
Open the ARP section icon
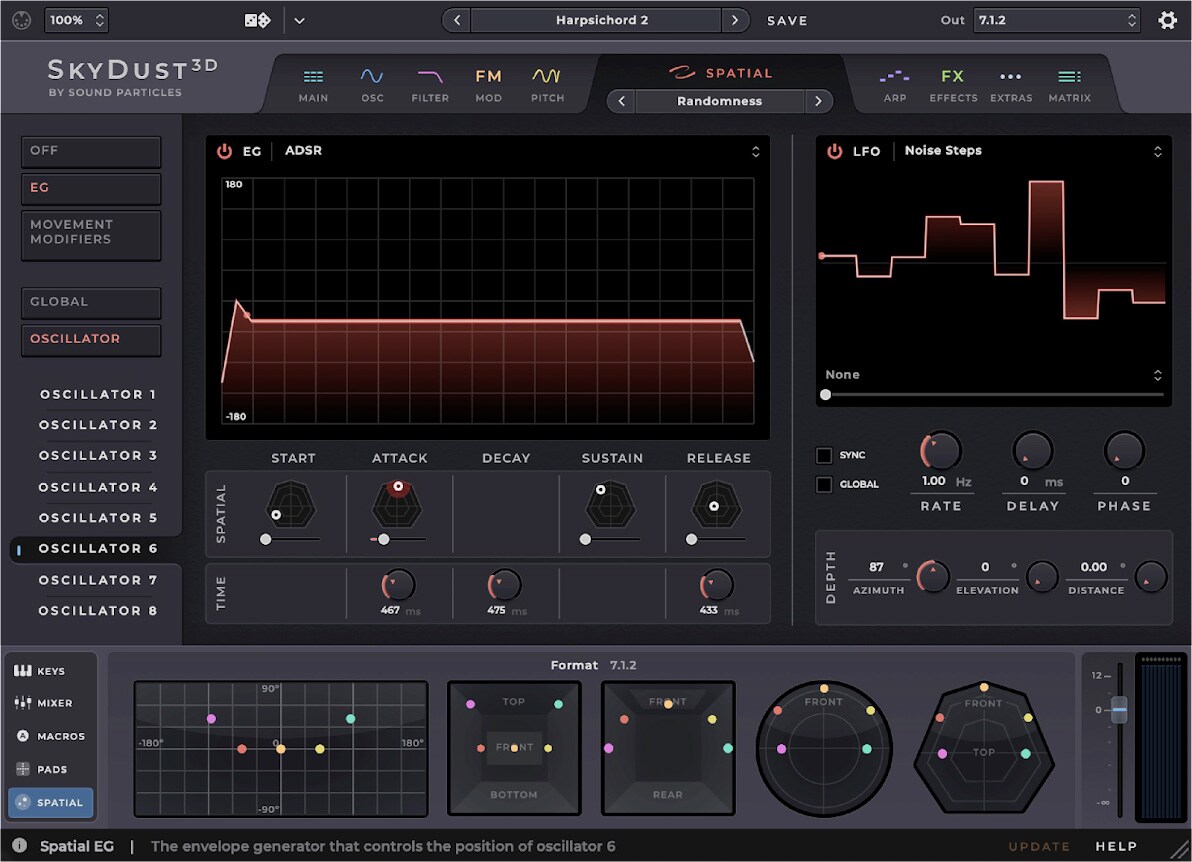point(894,77)
